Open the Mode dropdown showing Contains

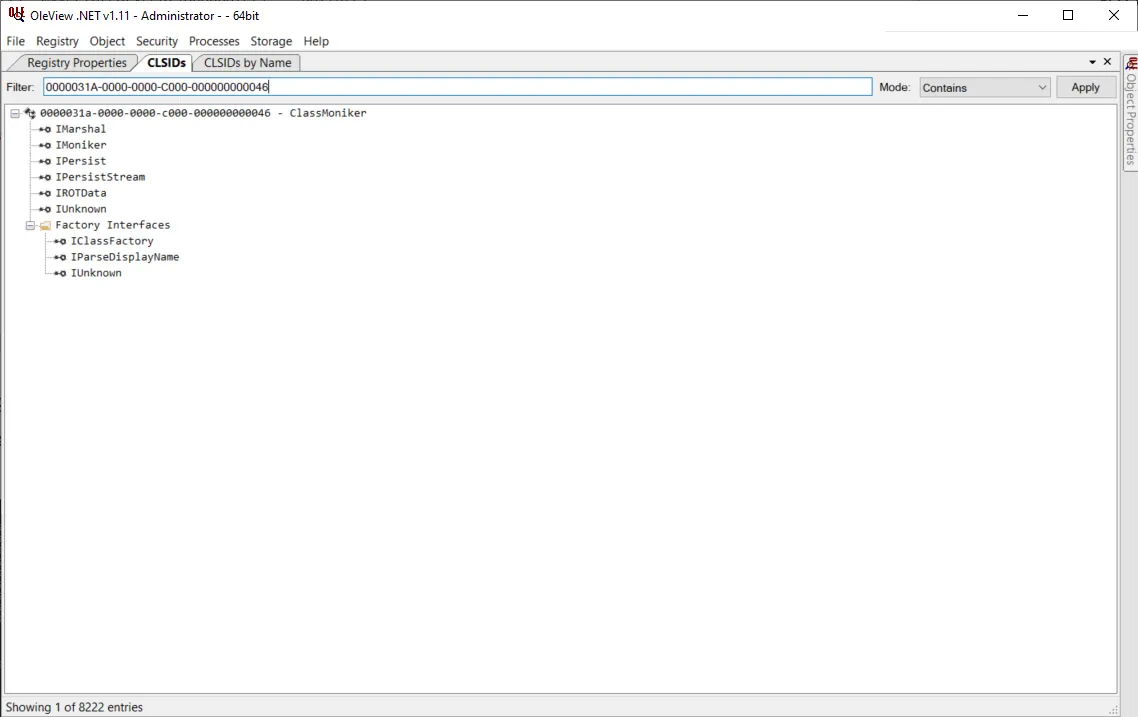[x=984, y=88]
